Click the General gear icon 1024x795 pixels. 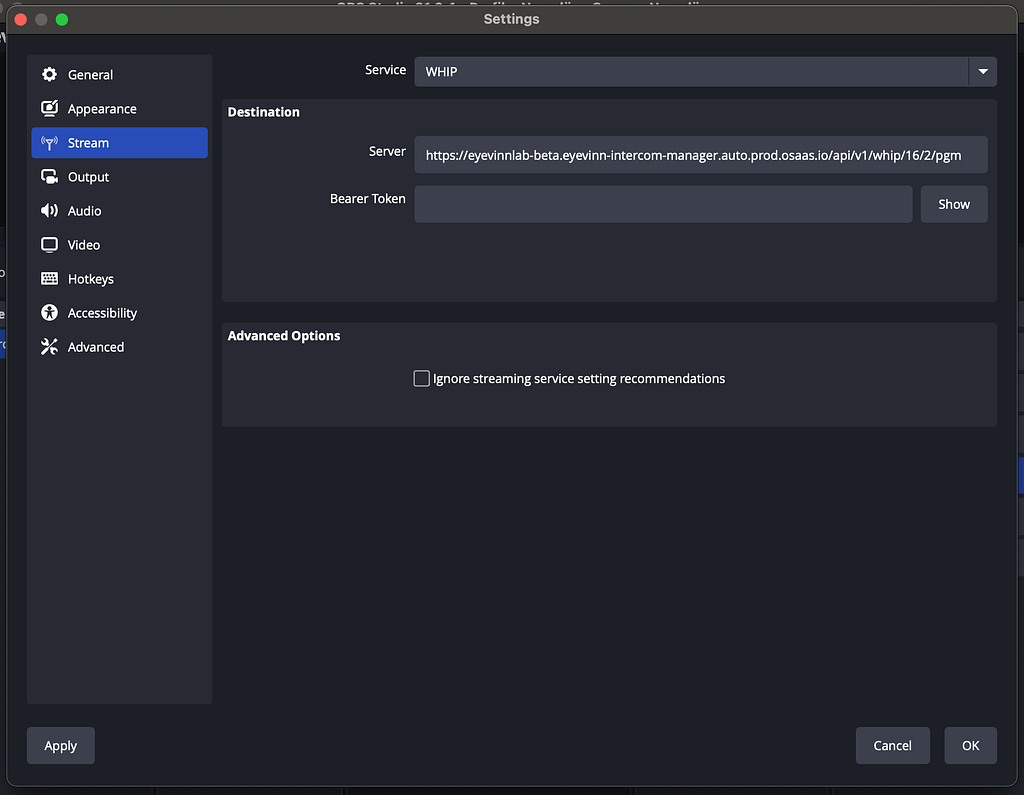pyautogui.click(x=49, y=75)
